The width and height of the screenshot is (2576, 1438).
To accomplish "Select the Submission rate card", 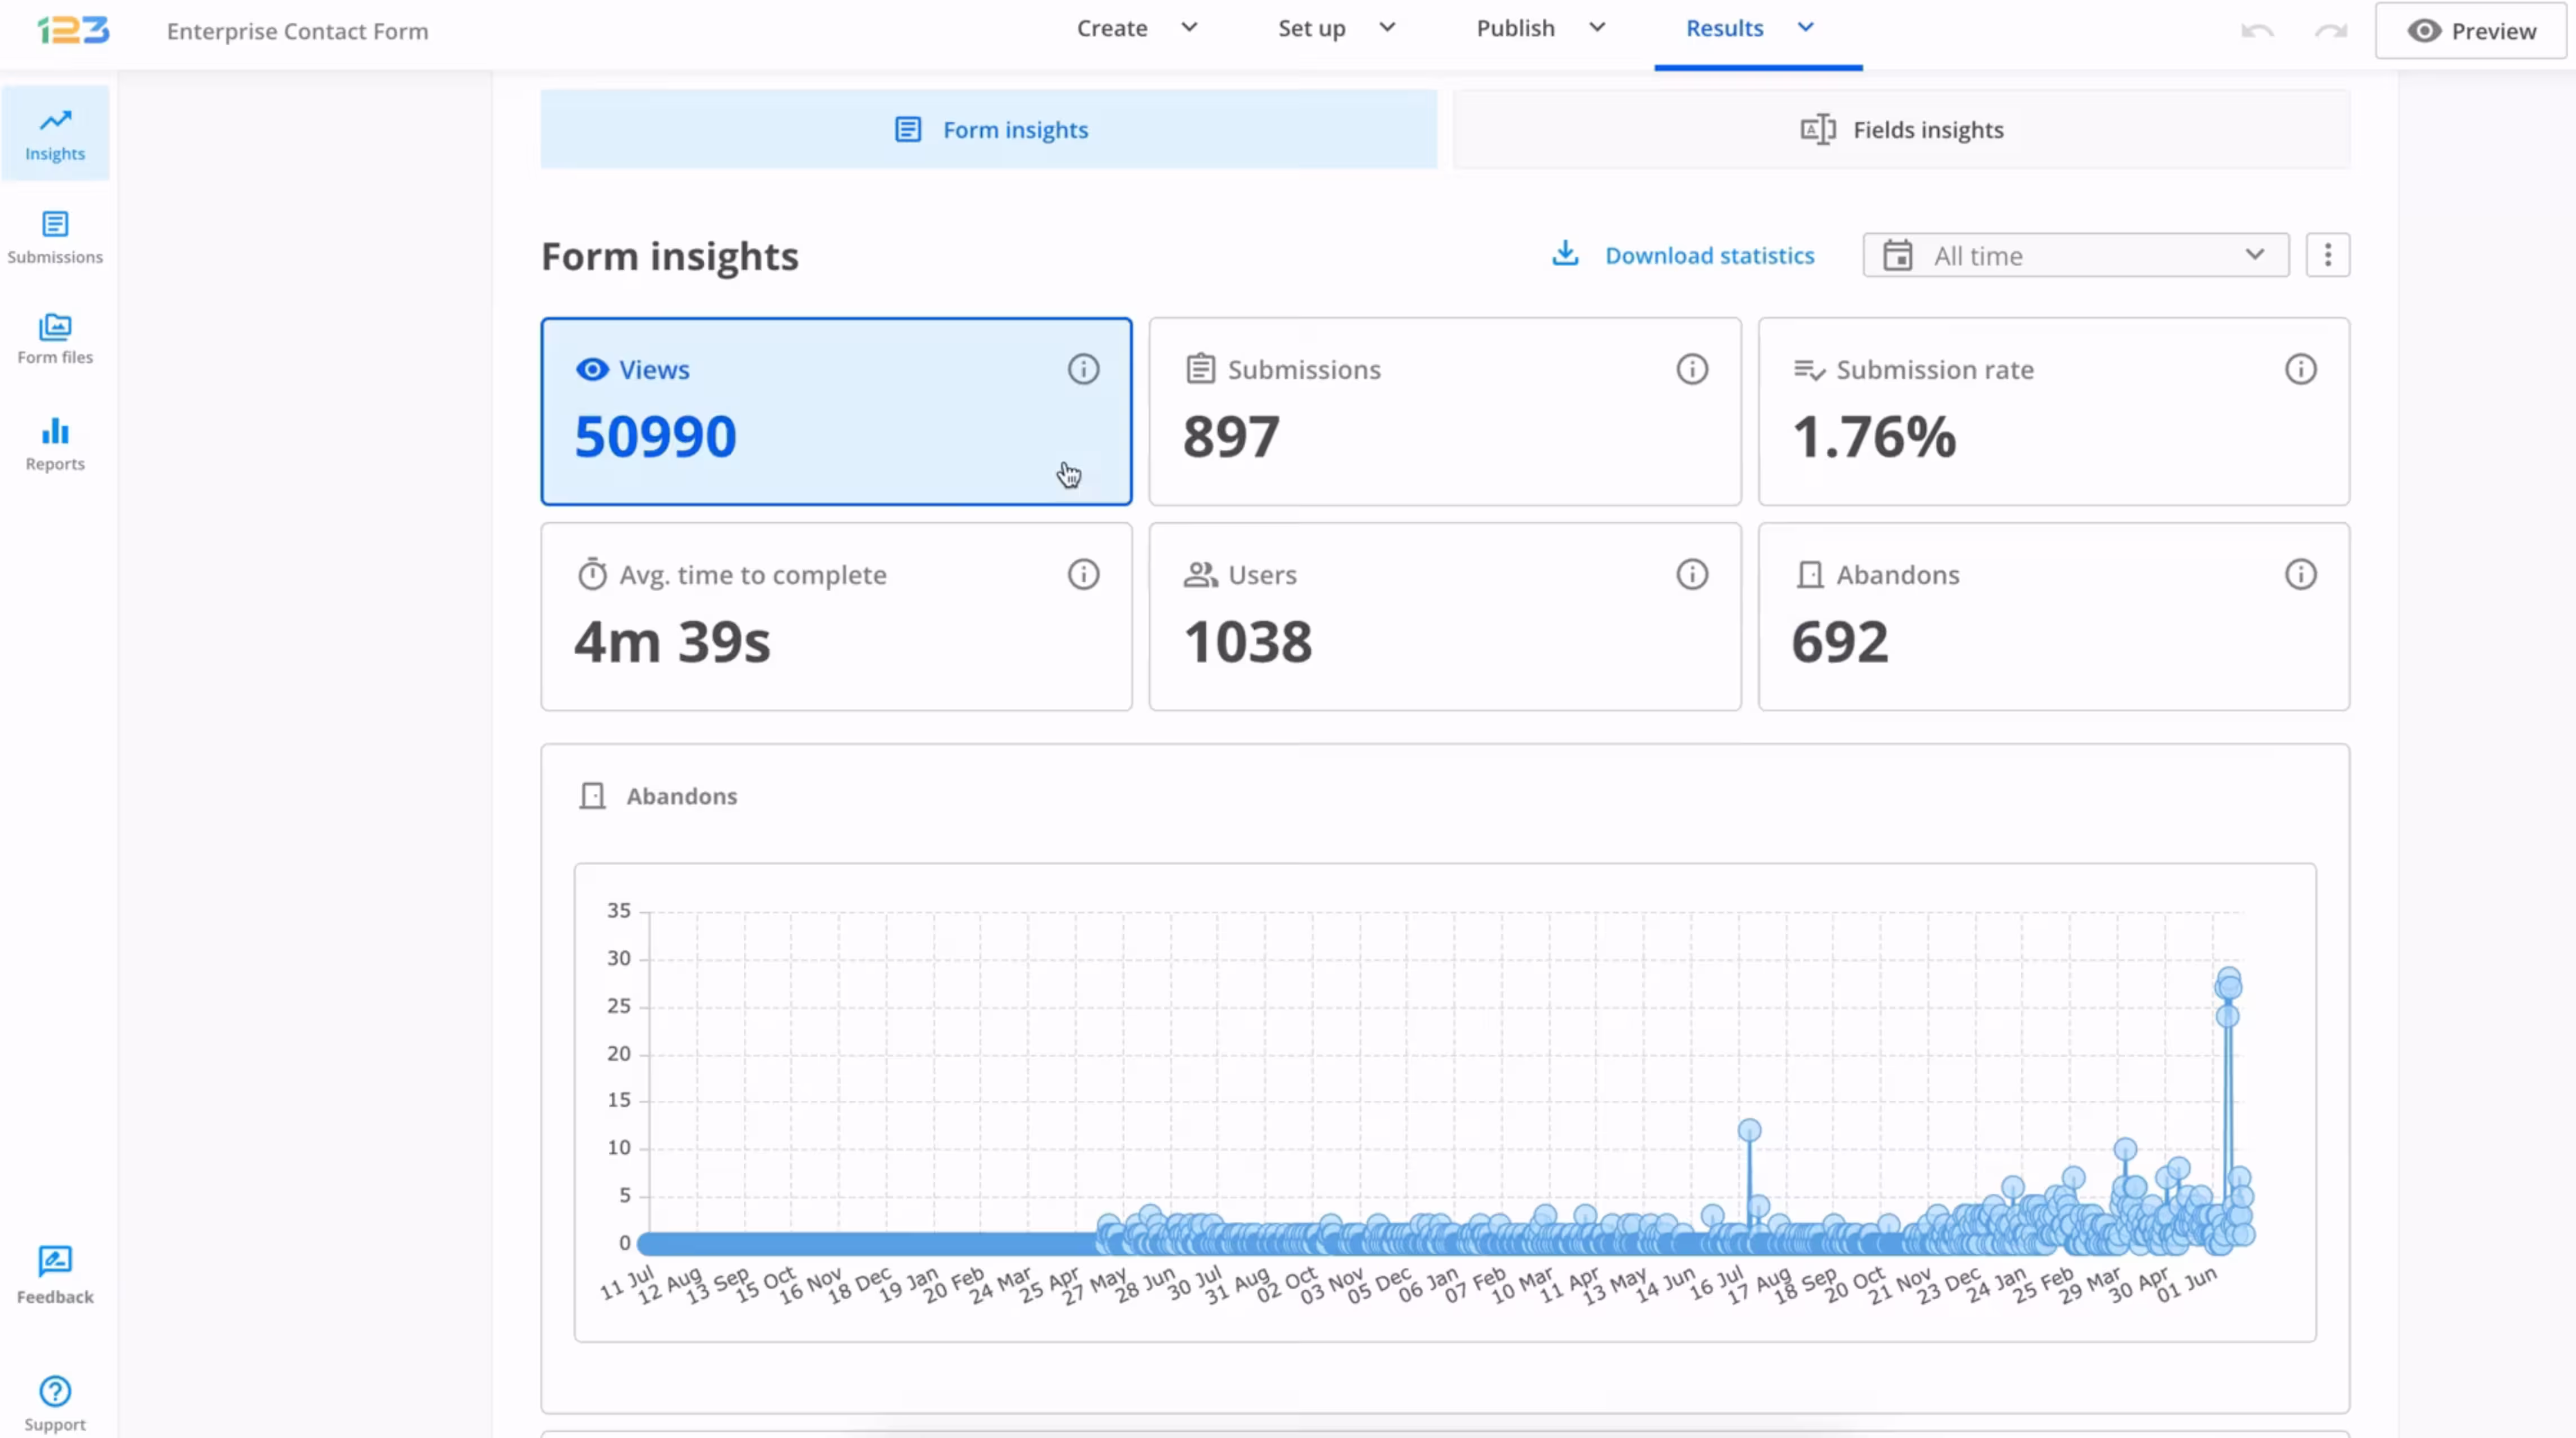I will [x=2053, y=412].
